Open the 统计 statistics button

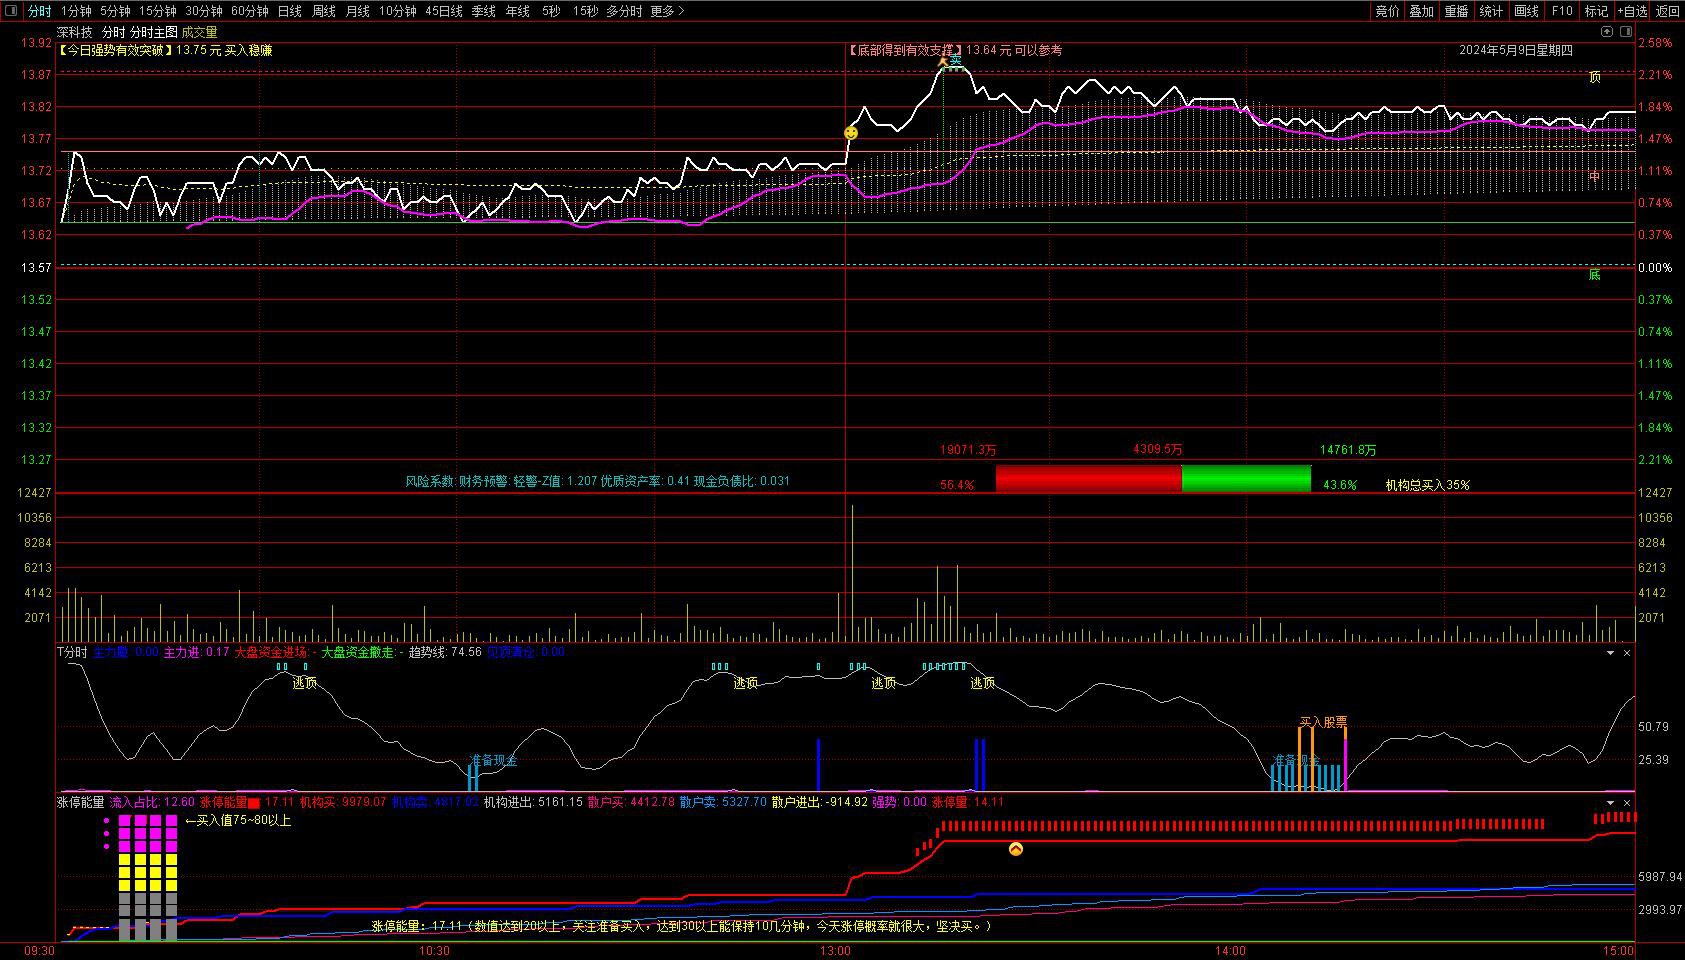tap(1492, 11)
